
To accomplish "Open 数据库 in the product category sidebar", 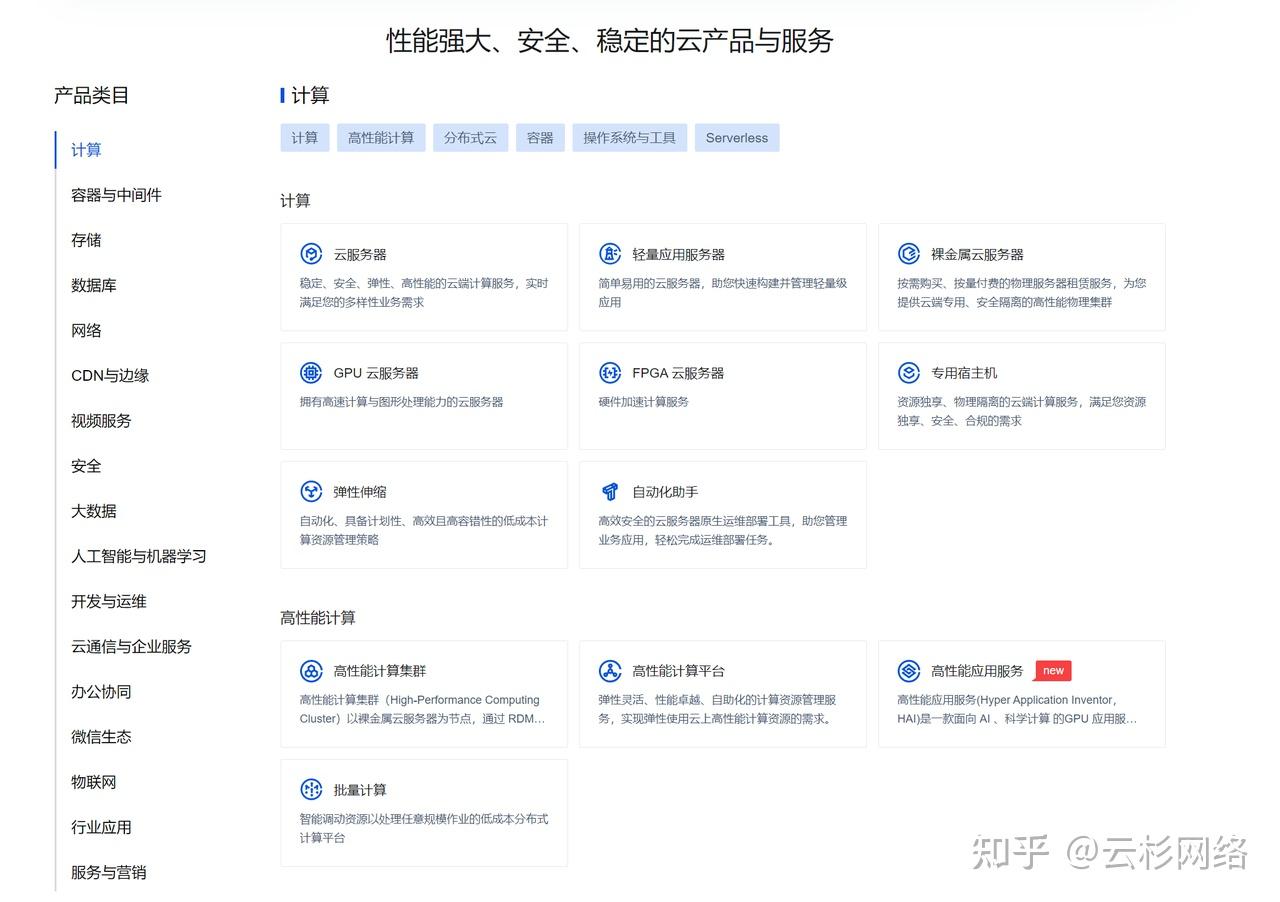I will point(94,285).
